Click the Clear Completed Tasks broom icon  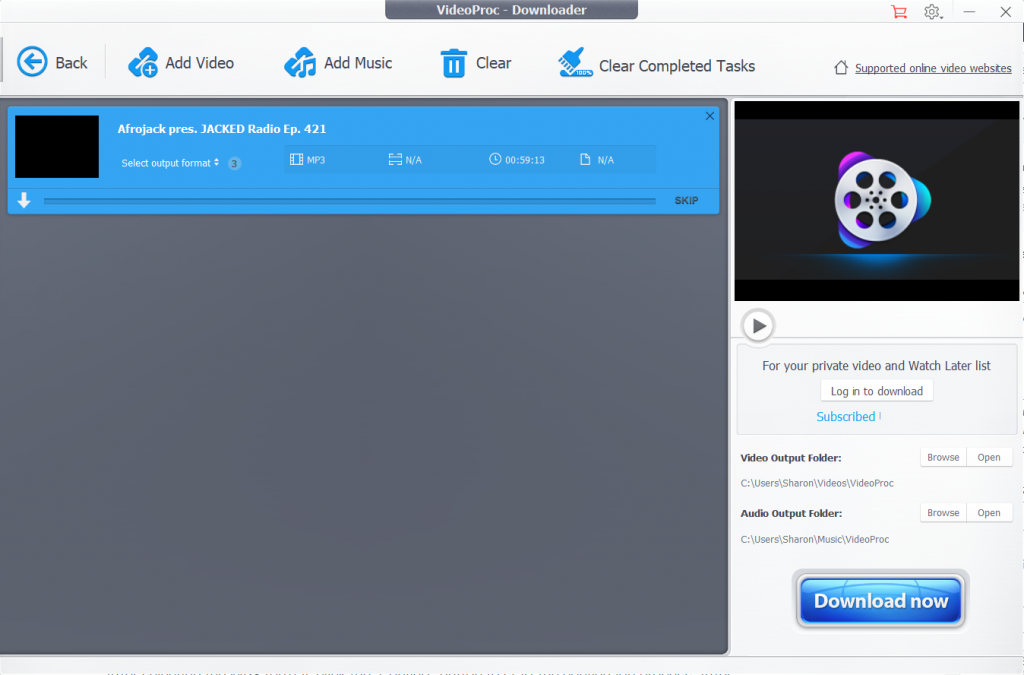tap(575, 63)
